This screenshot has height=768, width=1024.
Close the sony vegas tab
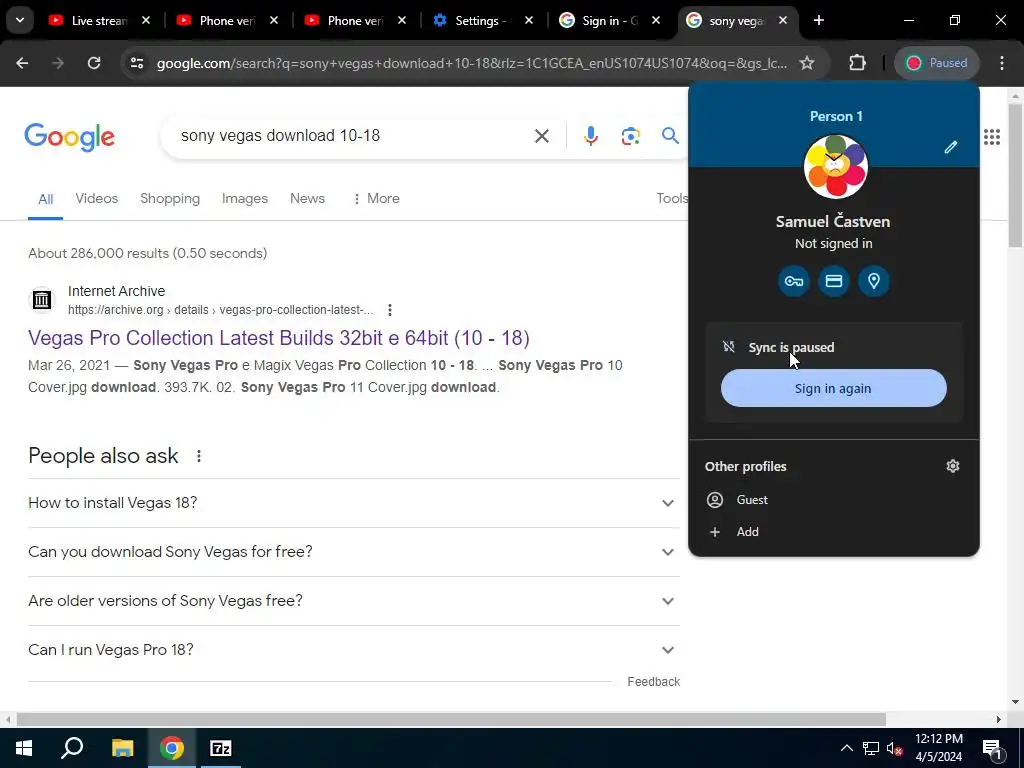point(783,20)
